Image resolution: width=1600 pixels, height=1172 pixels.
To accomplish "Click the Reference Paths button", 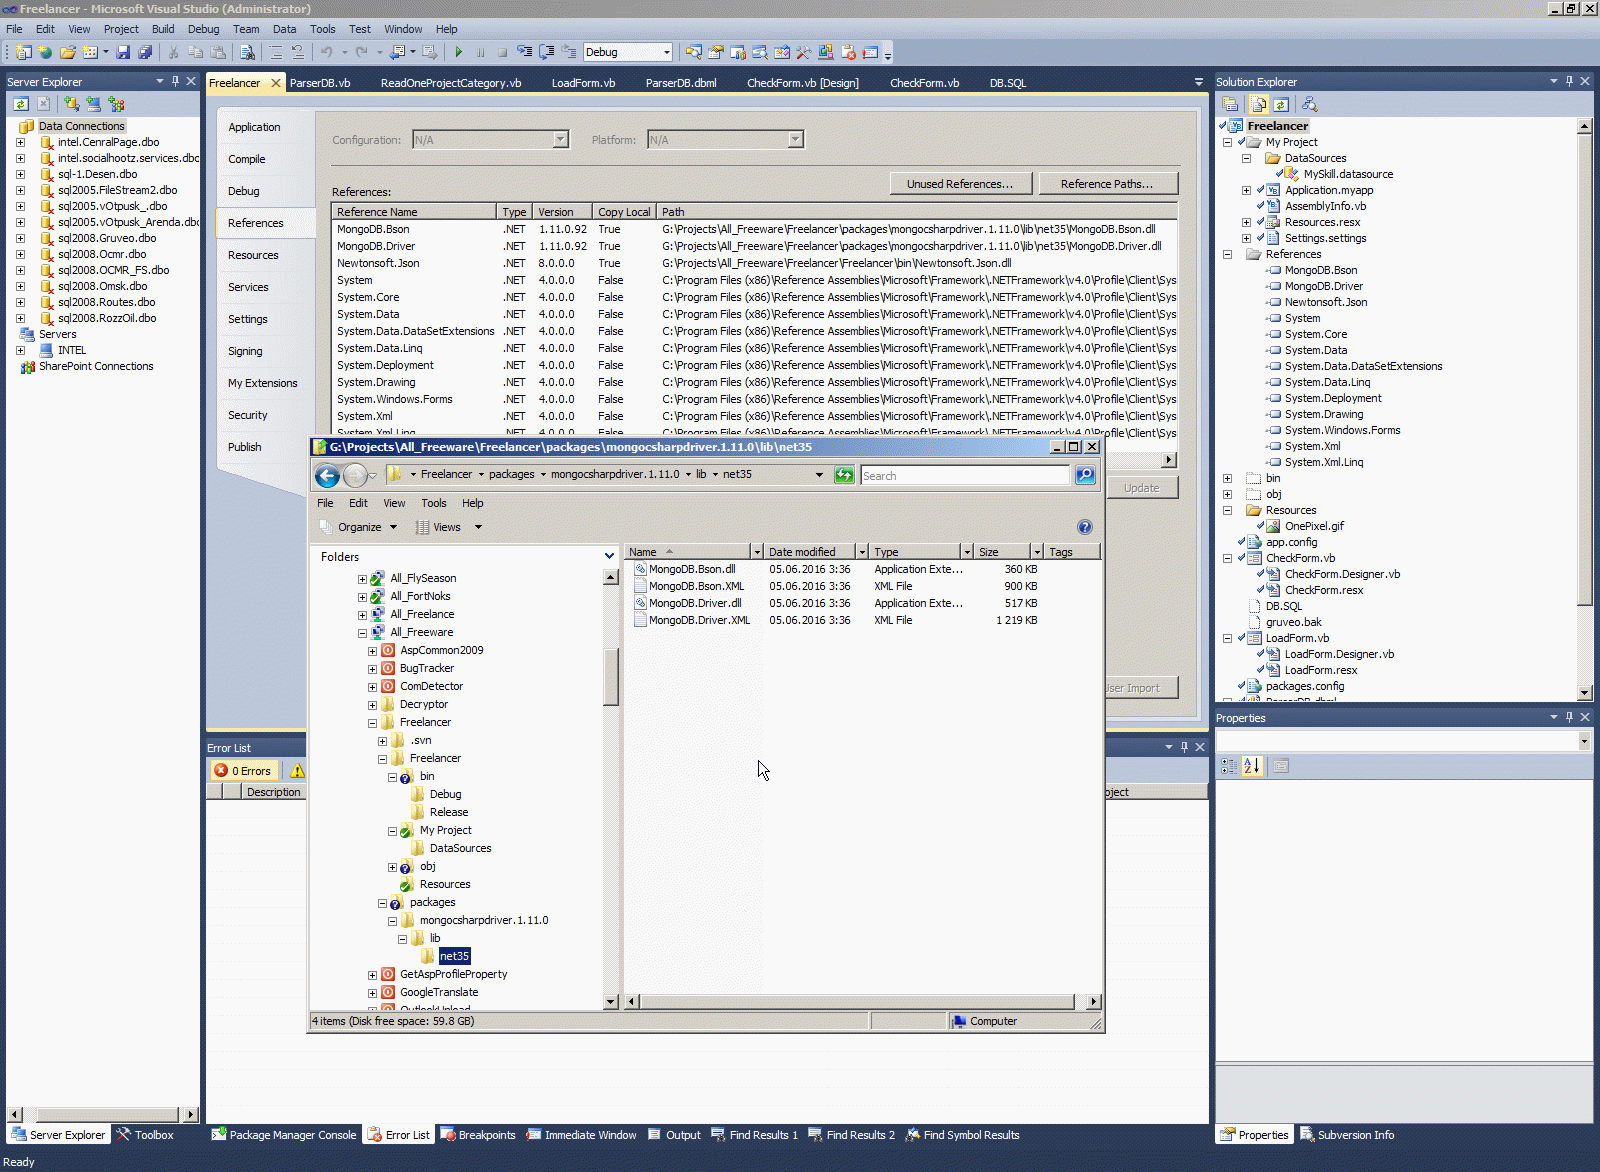I will click(x=1107, y=184).
